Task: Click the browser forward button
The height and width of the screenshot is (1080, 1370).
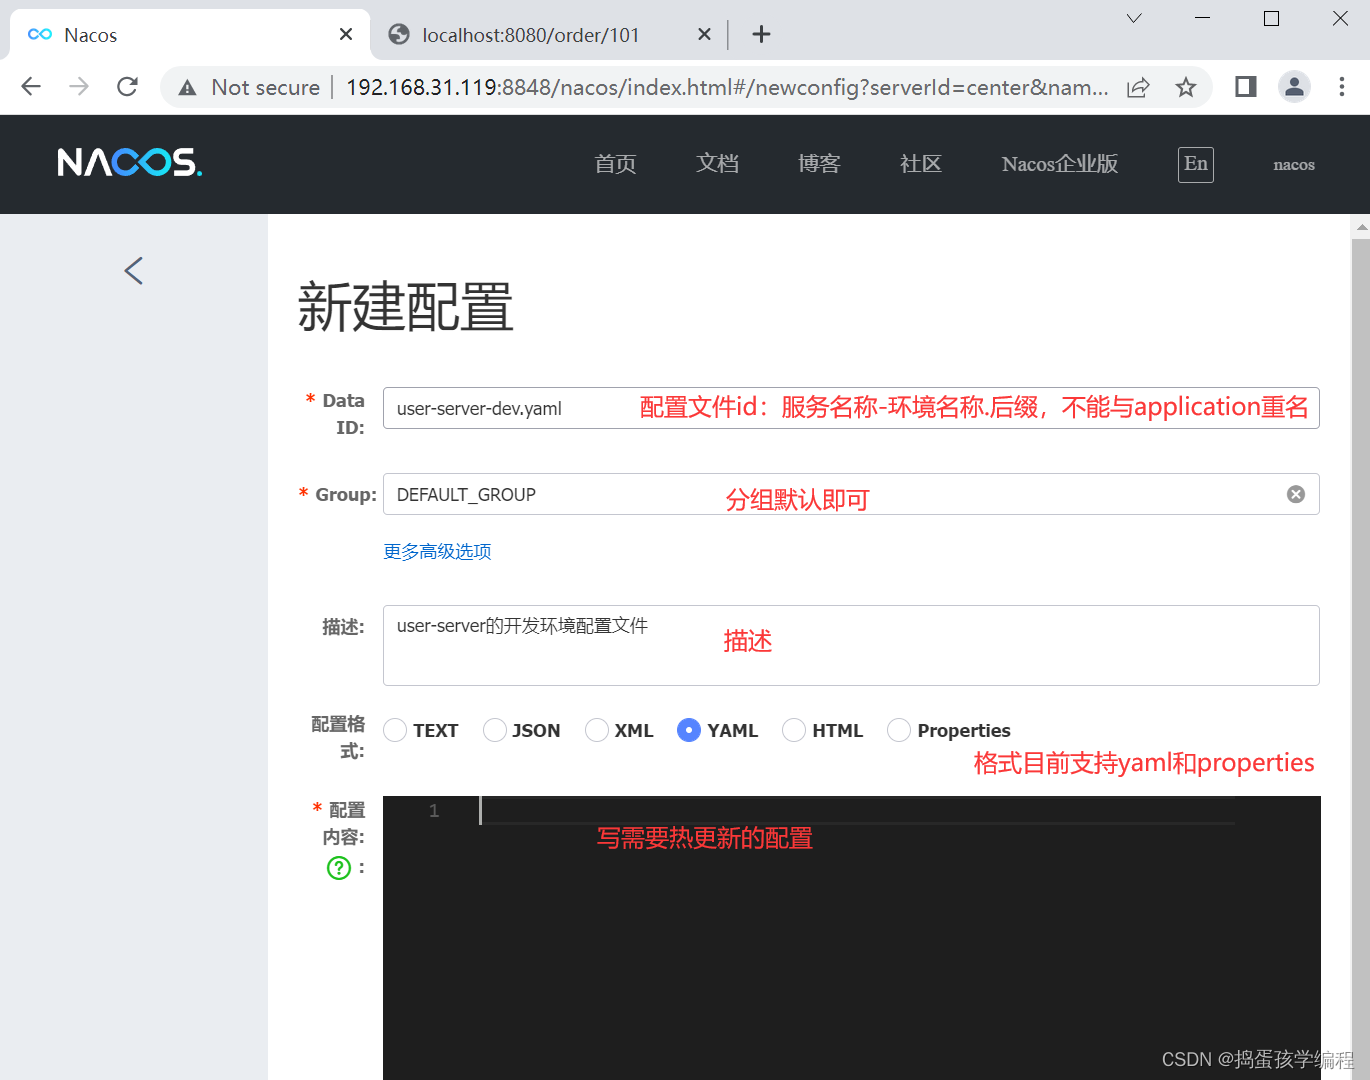Action: [79, 87]
